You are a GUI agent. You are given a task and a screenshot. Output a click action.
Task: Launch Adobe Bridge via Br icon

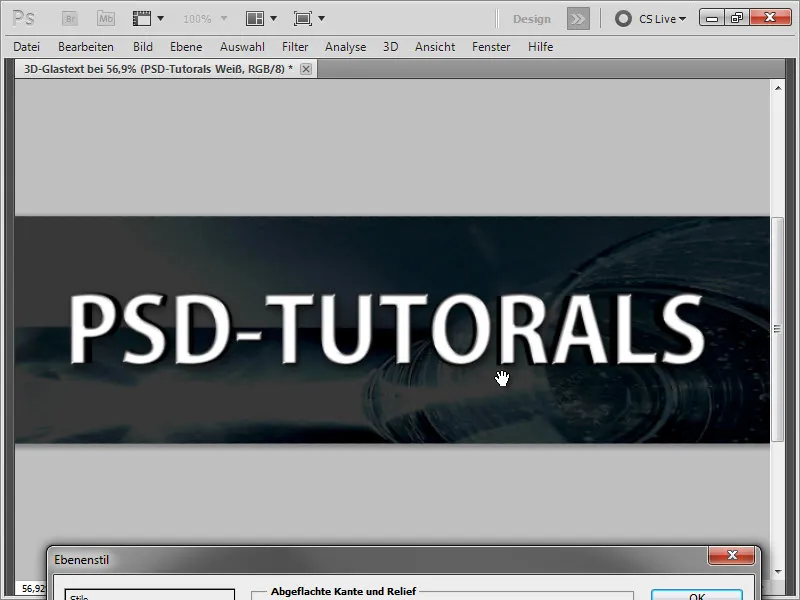tap(70, 19)
